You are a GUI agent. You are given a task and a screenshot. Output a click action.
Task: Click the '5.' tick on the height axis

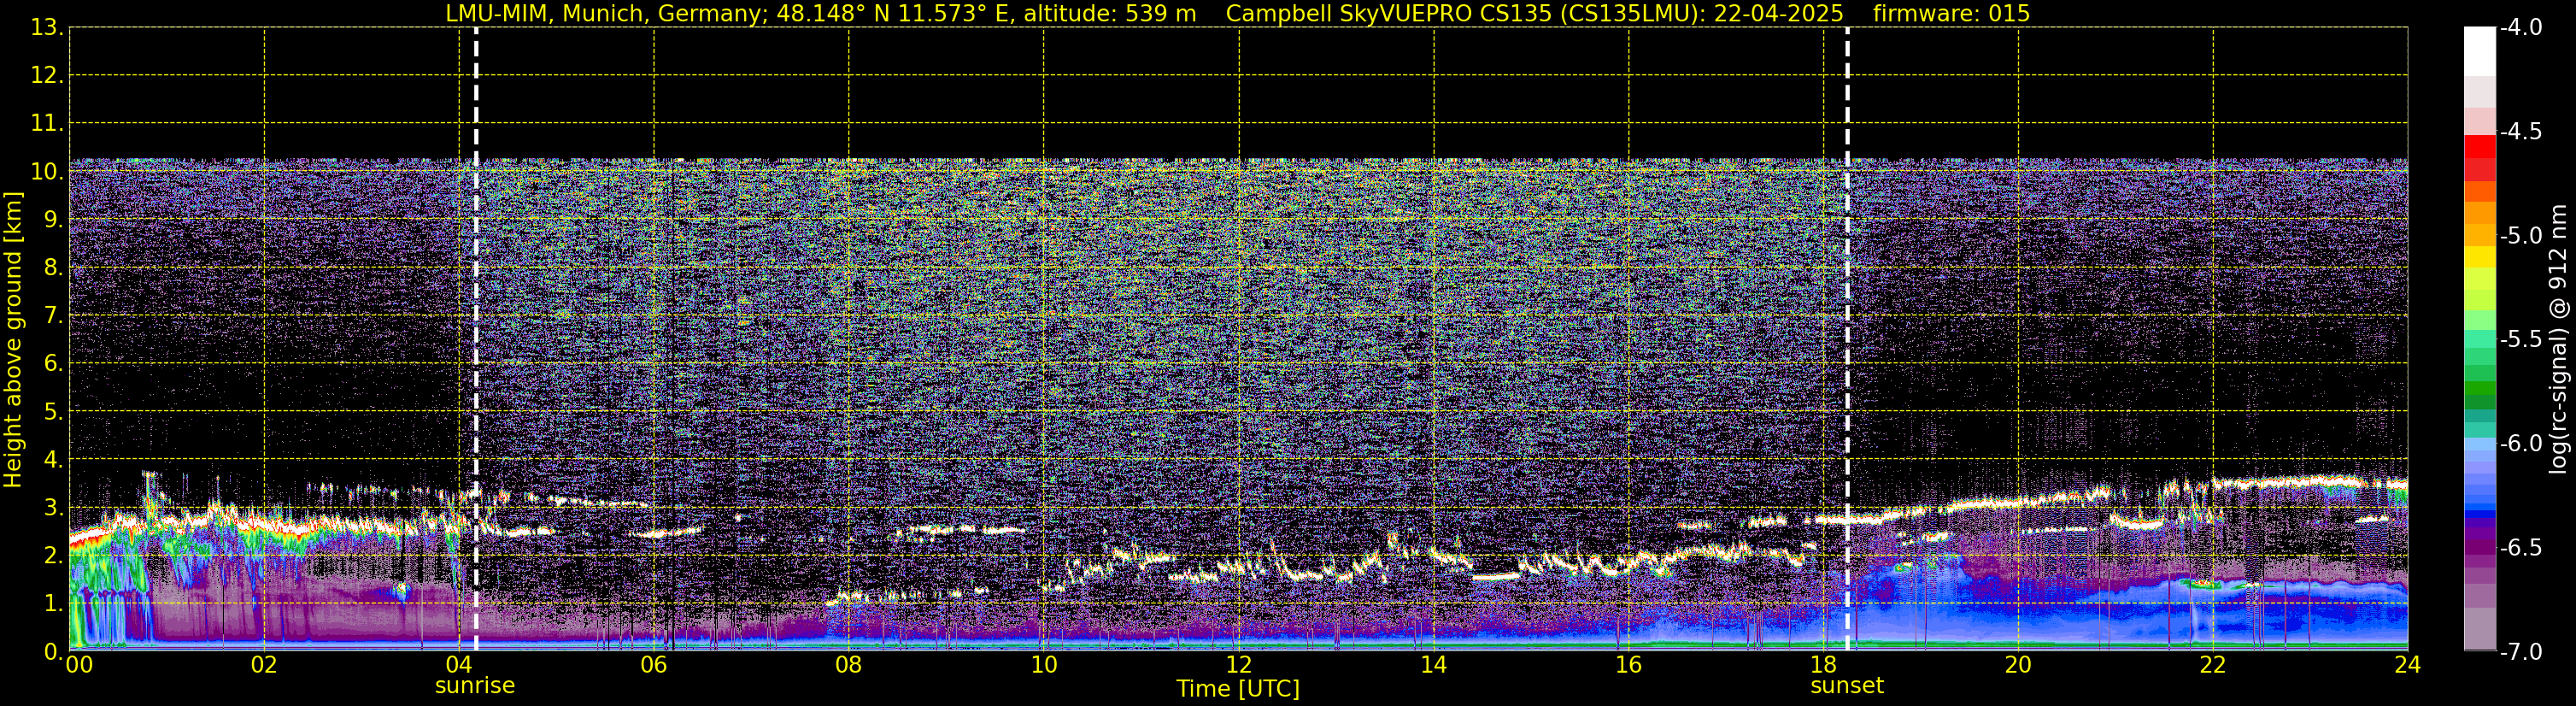pos(53,412)
